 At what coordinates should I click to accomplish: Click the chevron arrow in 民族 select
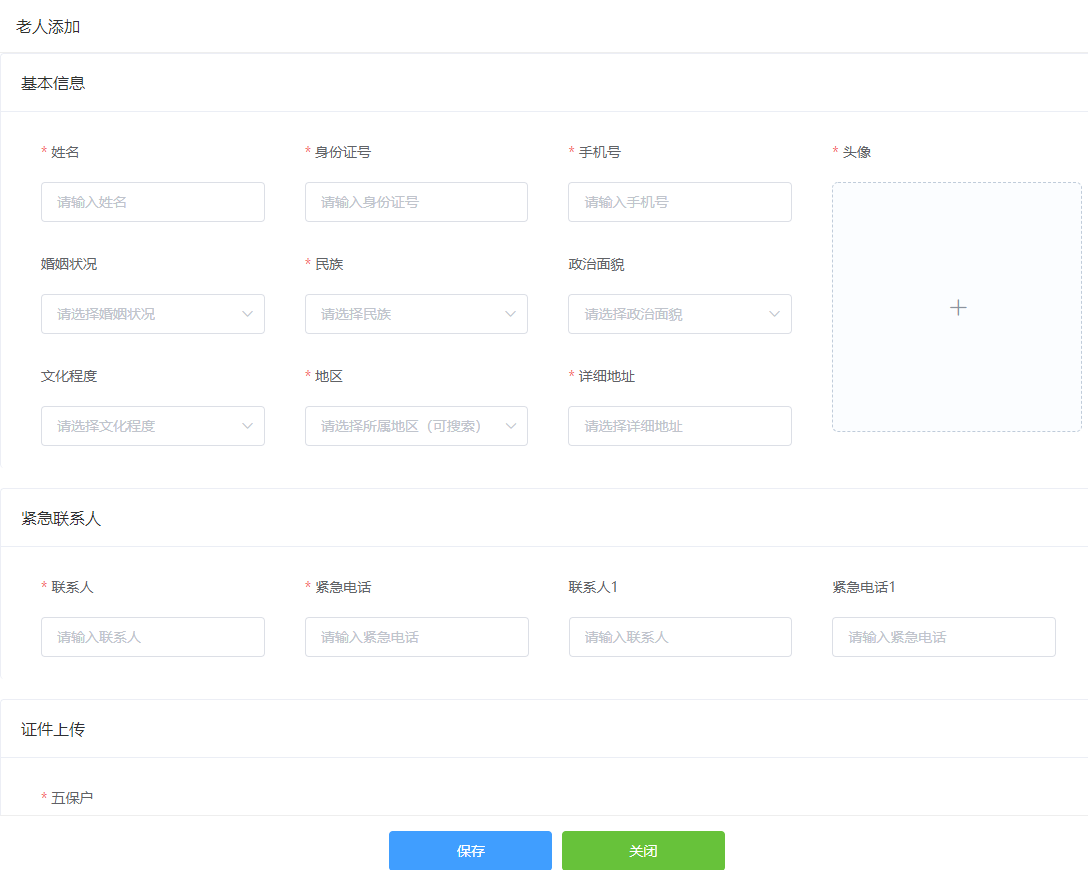pyautogui.click(x=511, y=314)
